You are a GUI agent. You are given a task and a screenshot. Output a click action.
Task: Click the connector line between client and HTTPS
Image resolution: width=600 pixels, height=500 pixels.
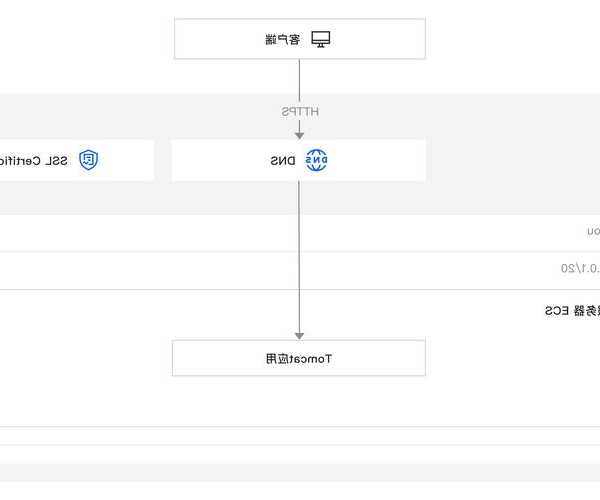[299, 80]
